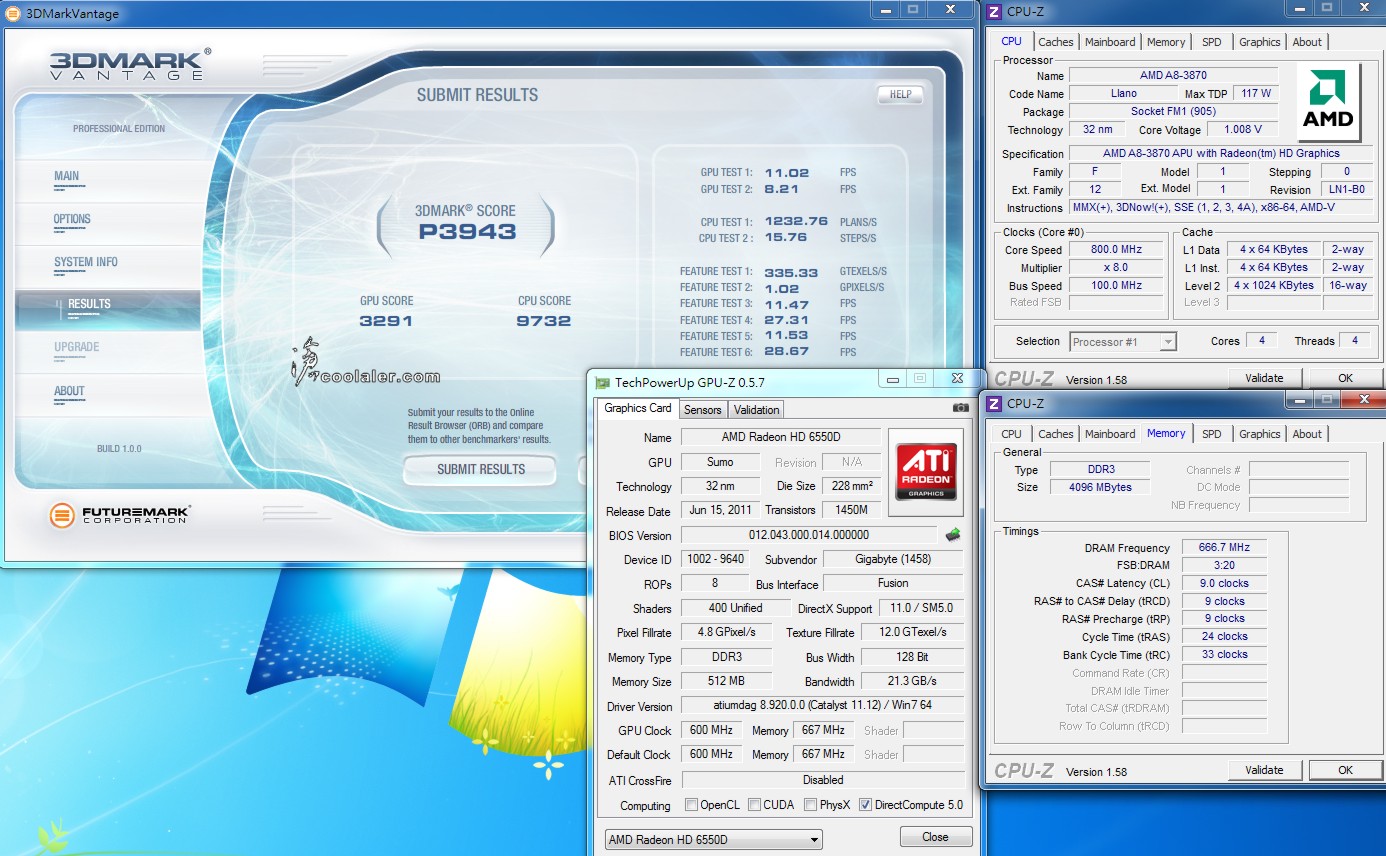The height and width of the screenshot is (856, 1386).
Task: Click the 3DMarkVantage title bar app icon
Action: (x=13, y=12)
